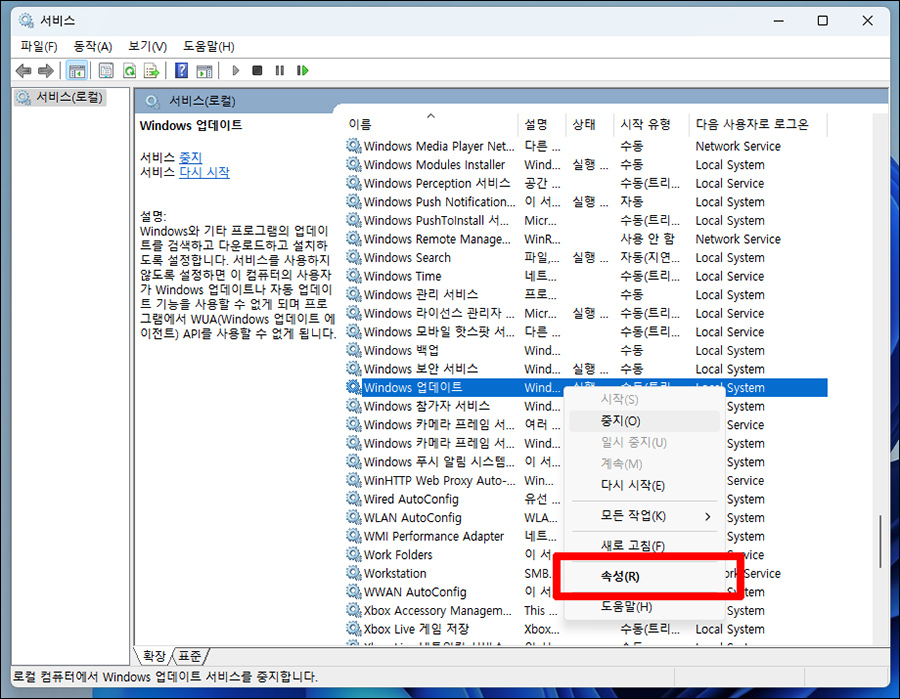Sort by 다음 사용자로 로그온 column header
Image resolution: width=900 pixels, height=699 pixels.
pos(758,124)
